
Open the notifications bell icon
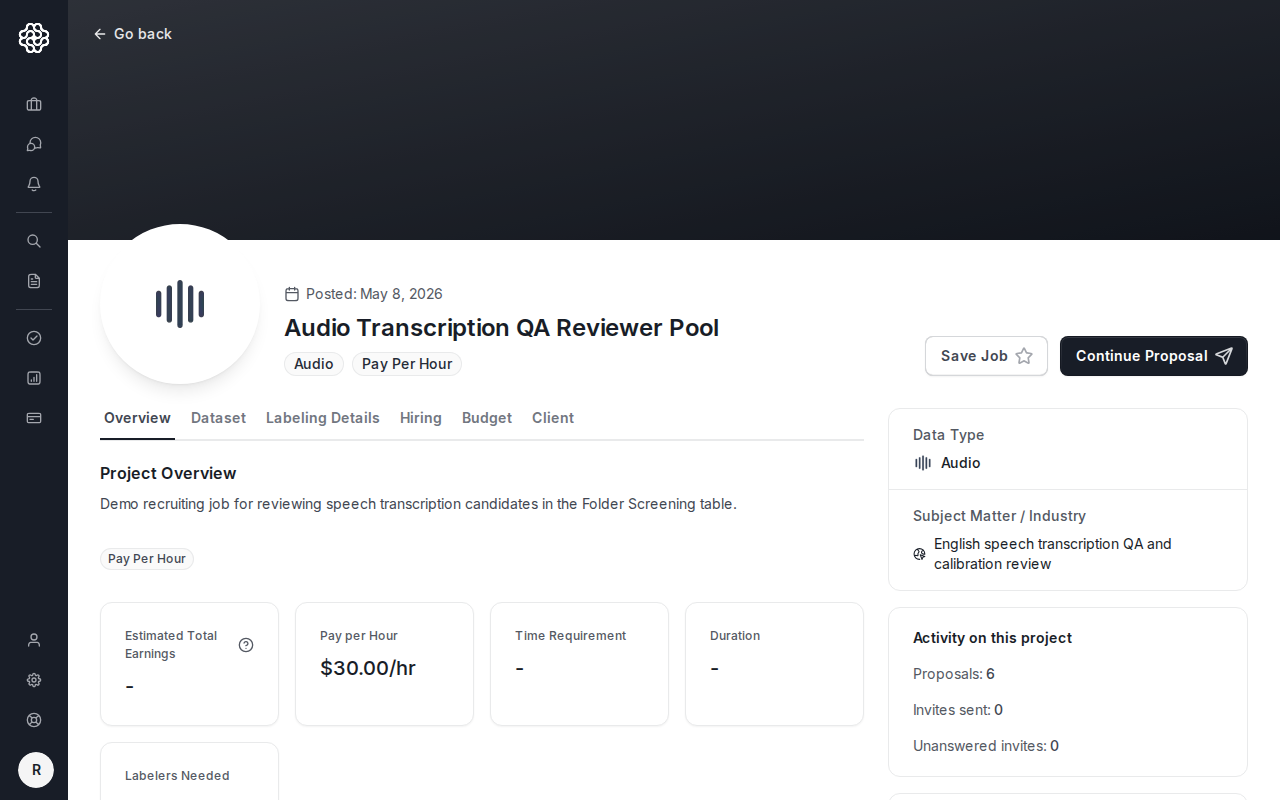pos(34,184)
